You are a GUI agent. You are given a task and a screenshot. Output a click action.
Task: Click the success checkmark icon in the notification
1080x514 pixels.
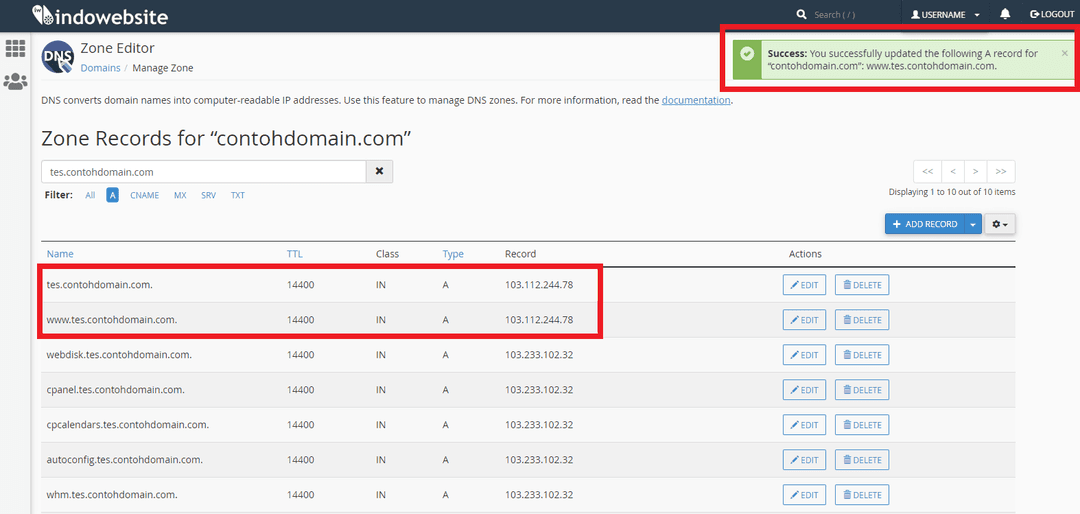click(x=747, y=53)
